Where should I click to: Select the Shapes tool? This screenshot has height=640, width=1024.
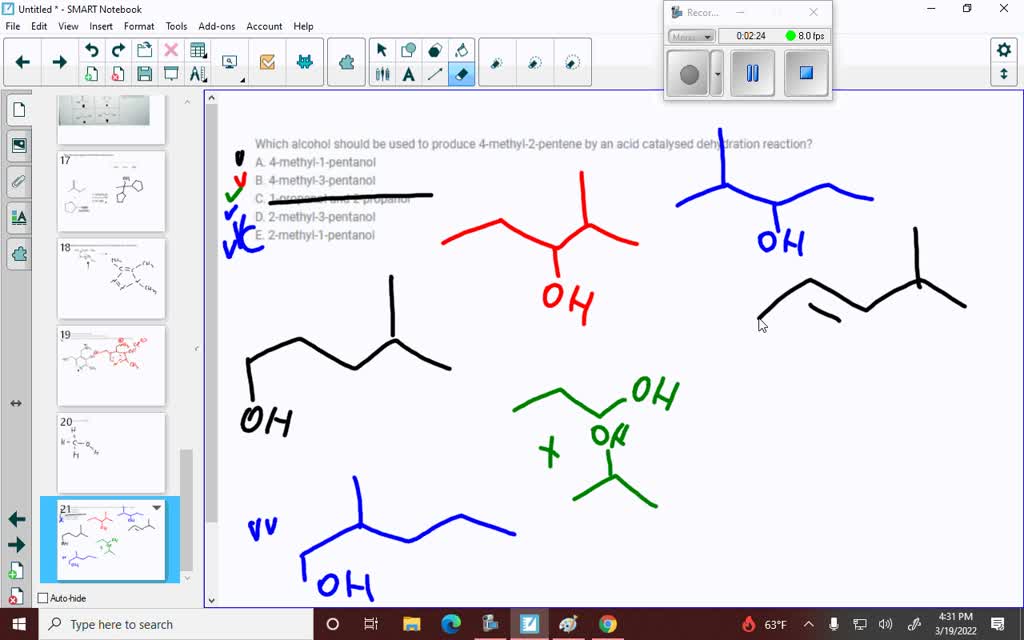pos(407,49)
